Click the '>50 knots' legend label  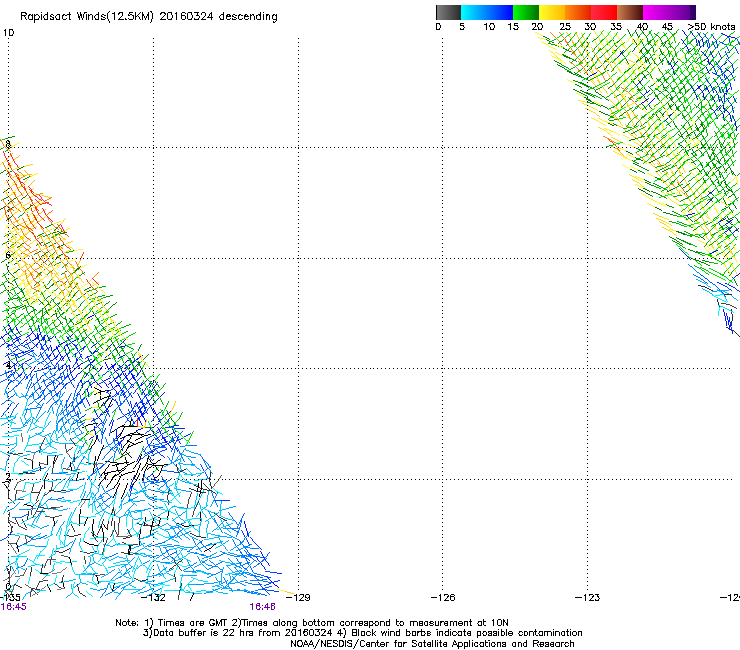(711, 27)
